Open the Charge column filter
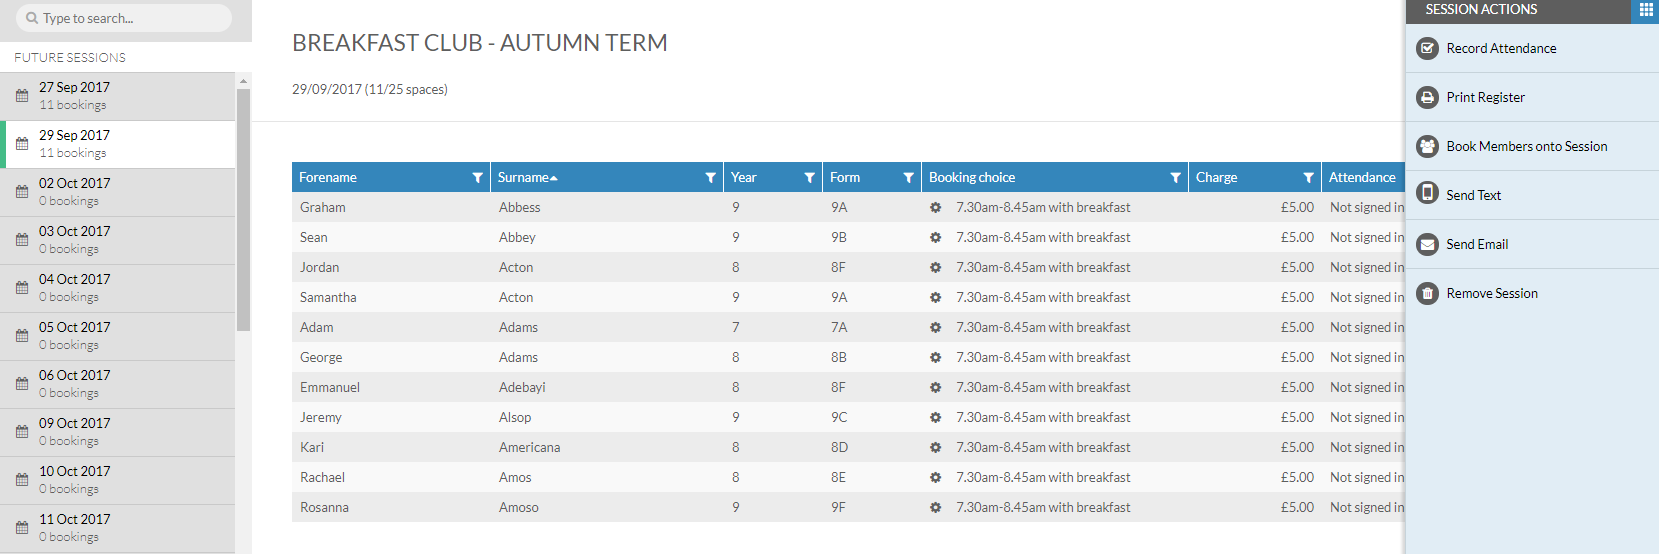This screenshot has width=1659, height=554. tap(1308, 178)
